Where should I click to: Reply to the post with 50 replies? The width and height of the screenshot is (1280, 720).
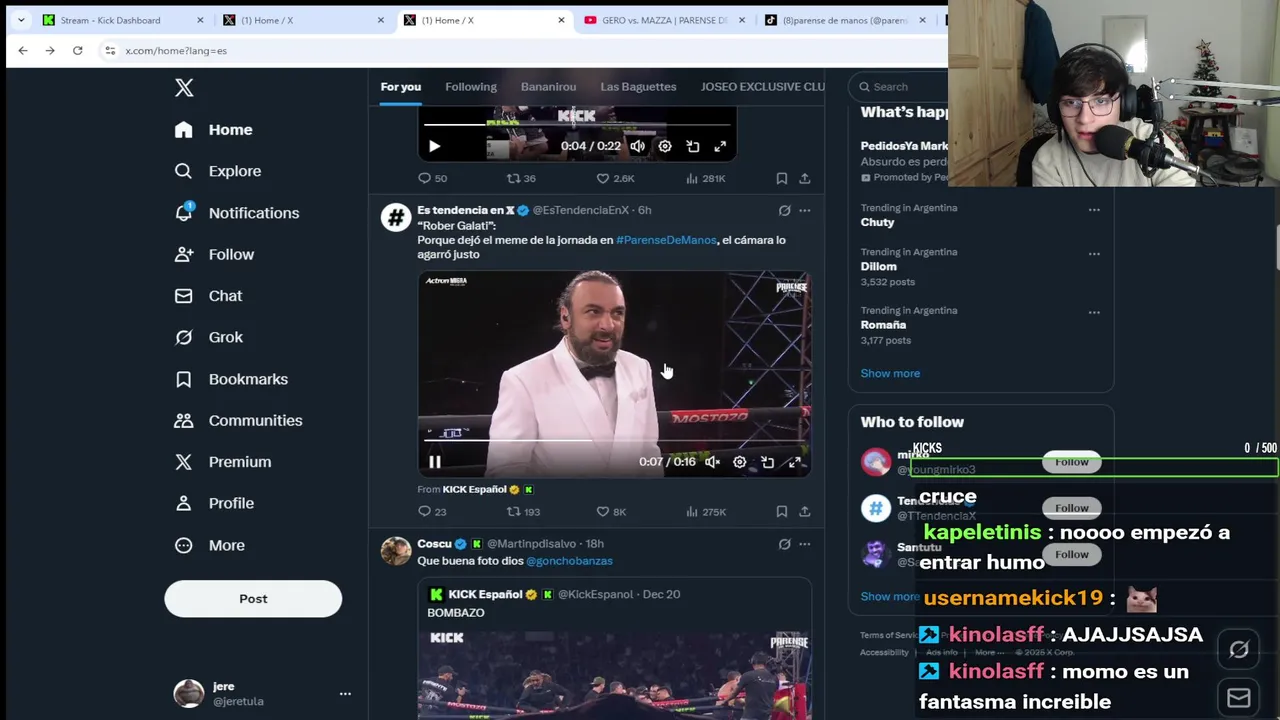point(432,178)
